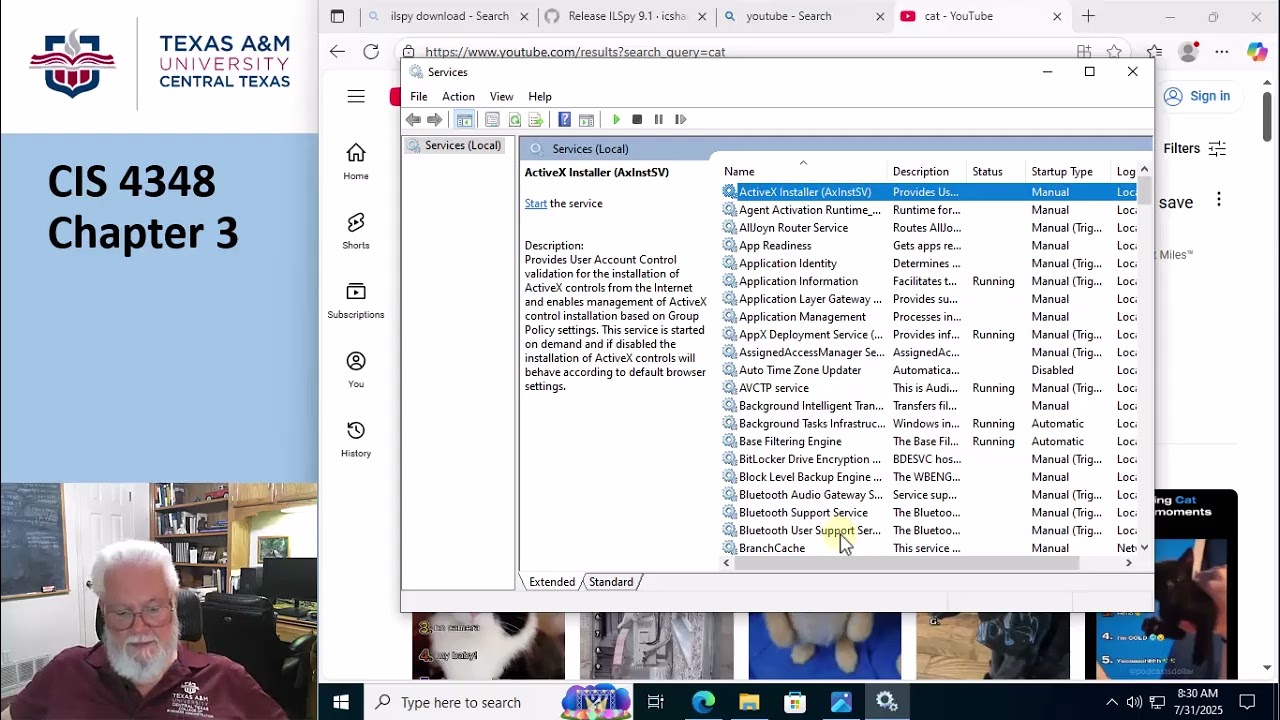The image size is (1280, 720).
Task: Open YouTube History in the sidebar
Action: pos(356,439)
